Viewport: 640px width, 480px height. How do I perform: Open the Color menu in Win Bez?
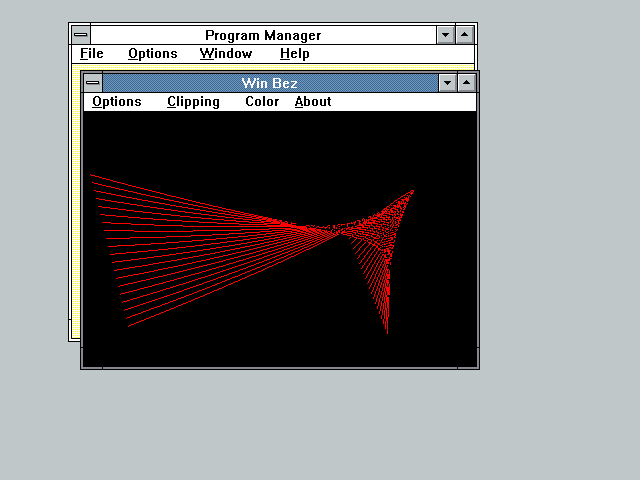(262, 102)
